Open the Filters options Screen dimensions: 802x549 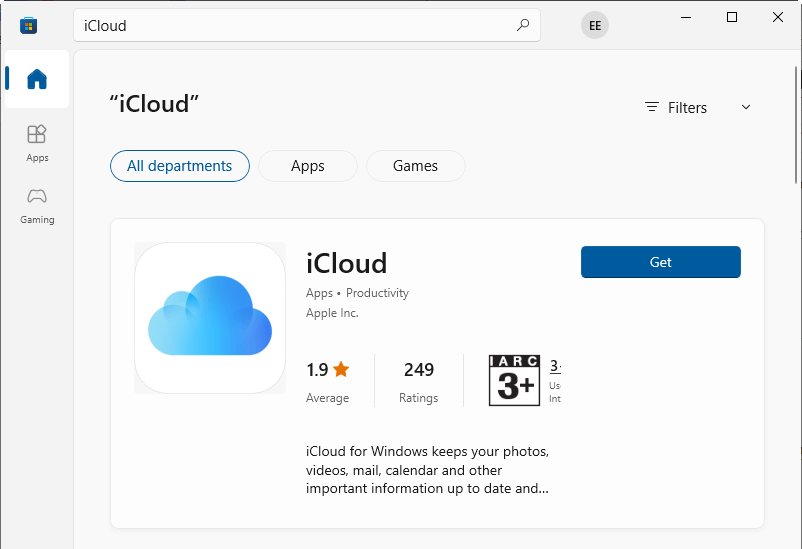677,108
